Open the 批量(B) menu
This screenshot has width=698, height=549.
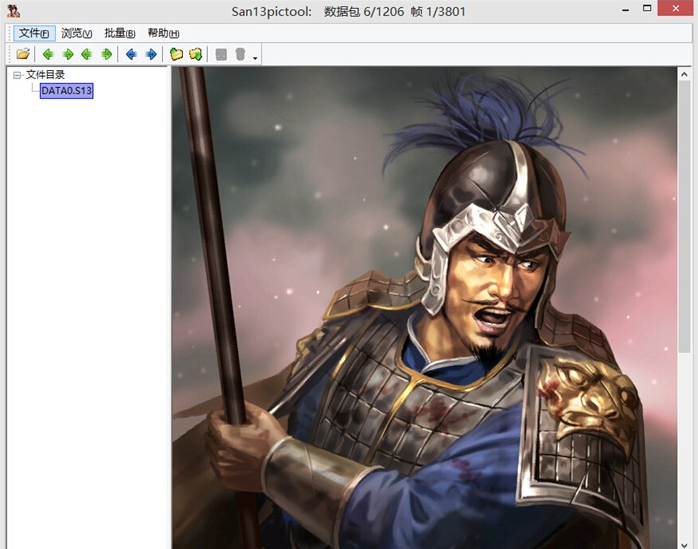[119, 33]
